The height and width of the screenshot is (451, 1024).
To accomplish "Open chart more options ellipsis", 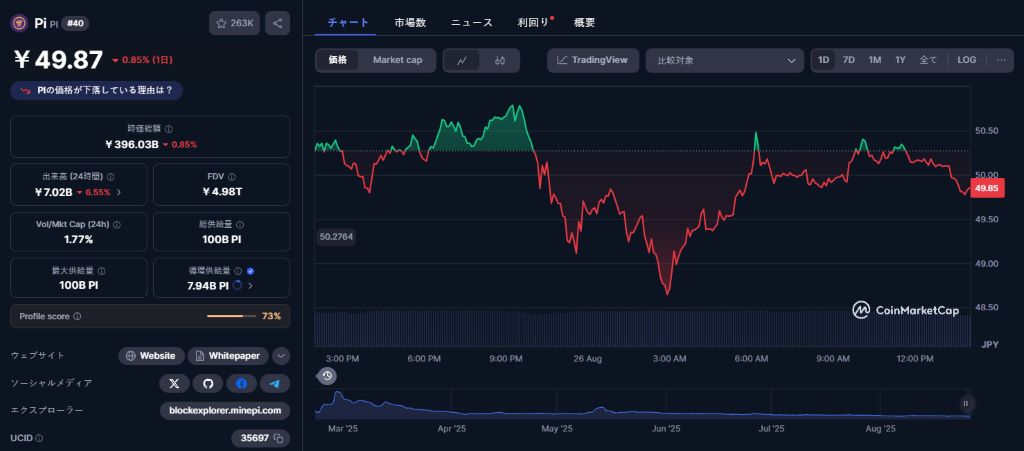I will [x=1001, y=60].
